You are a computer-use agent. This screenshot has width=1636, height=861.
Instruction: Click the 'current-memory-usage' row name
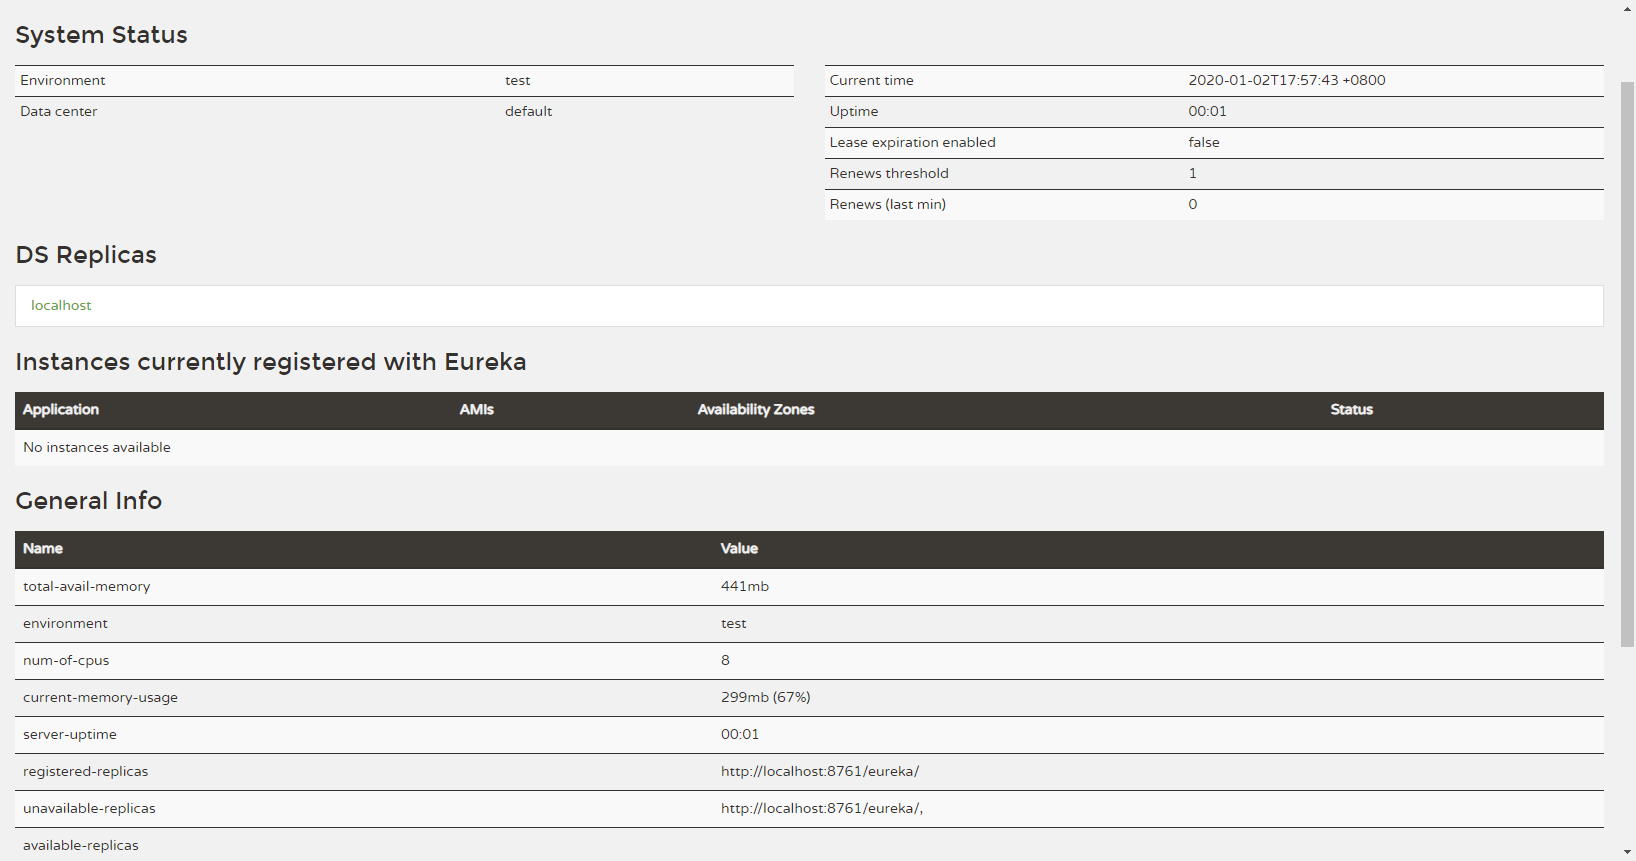tap(101, 697)
